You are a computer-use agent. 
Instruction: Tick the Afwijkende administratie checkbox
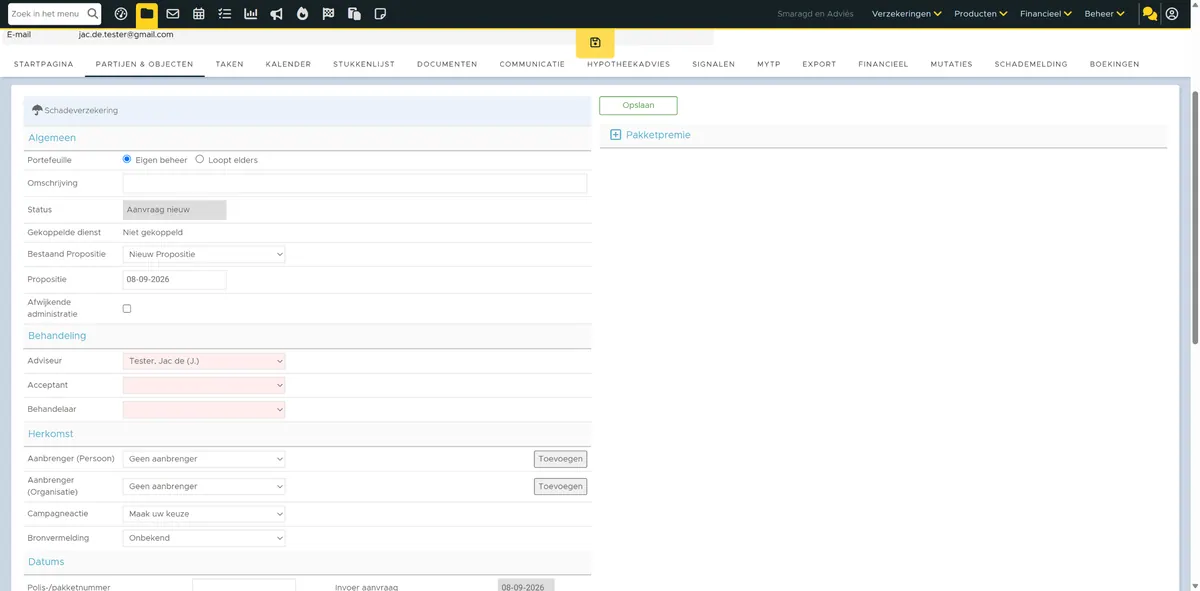pyautogui.click(x=127, y=308)
